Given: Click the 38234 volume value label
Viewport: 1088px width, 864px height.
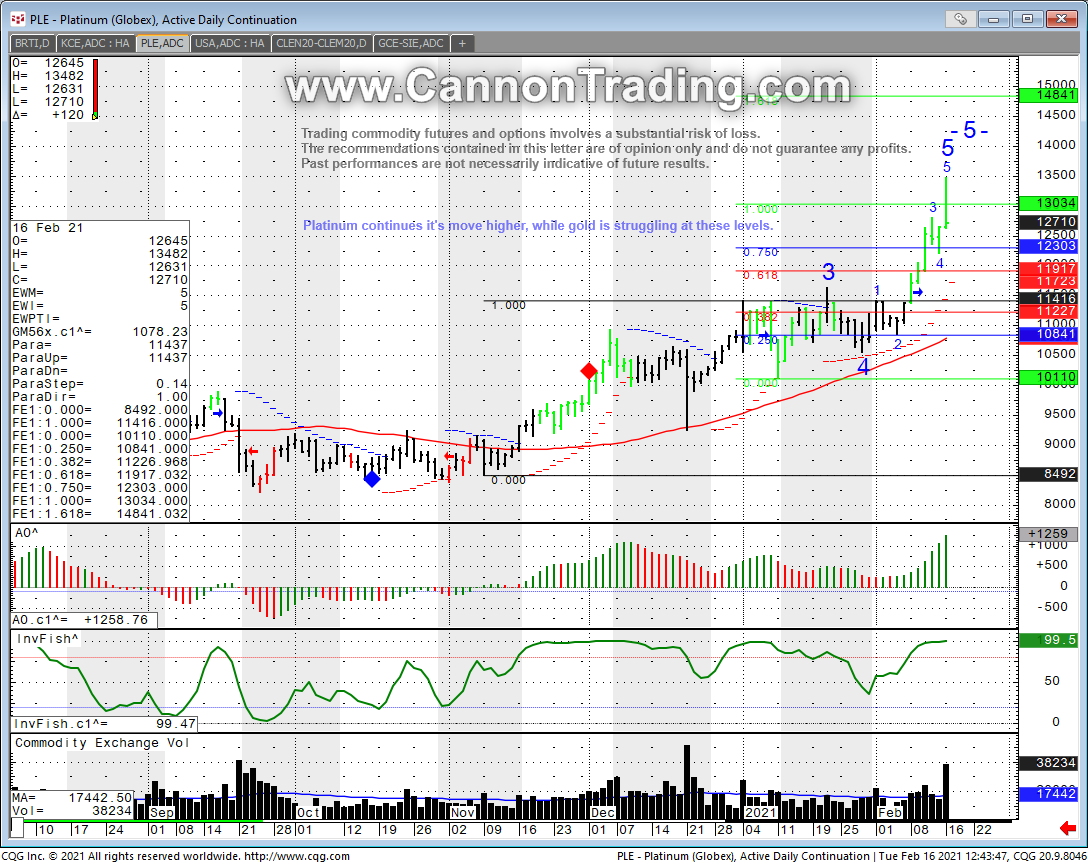Looking at the screenshot, I should point(1048,762).
